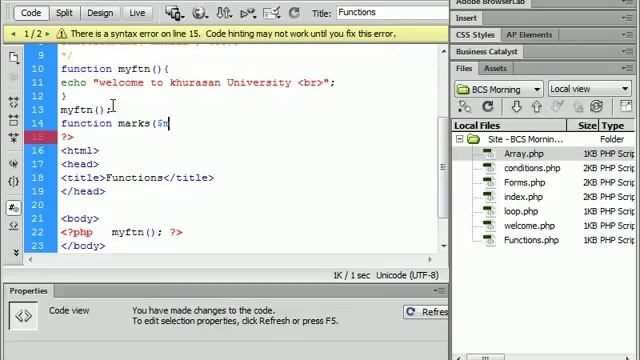Sort by Type column header
This screenshot has width=640, height=360.
[617, 125]
